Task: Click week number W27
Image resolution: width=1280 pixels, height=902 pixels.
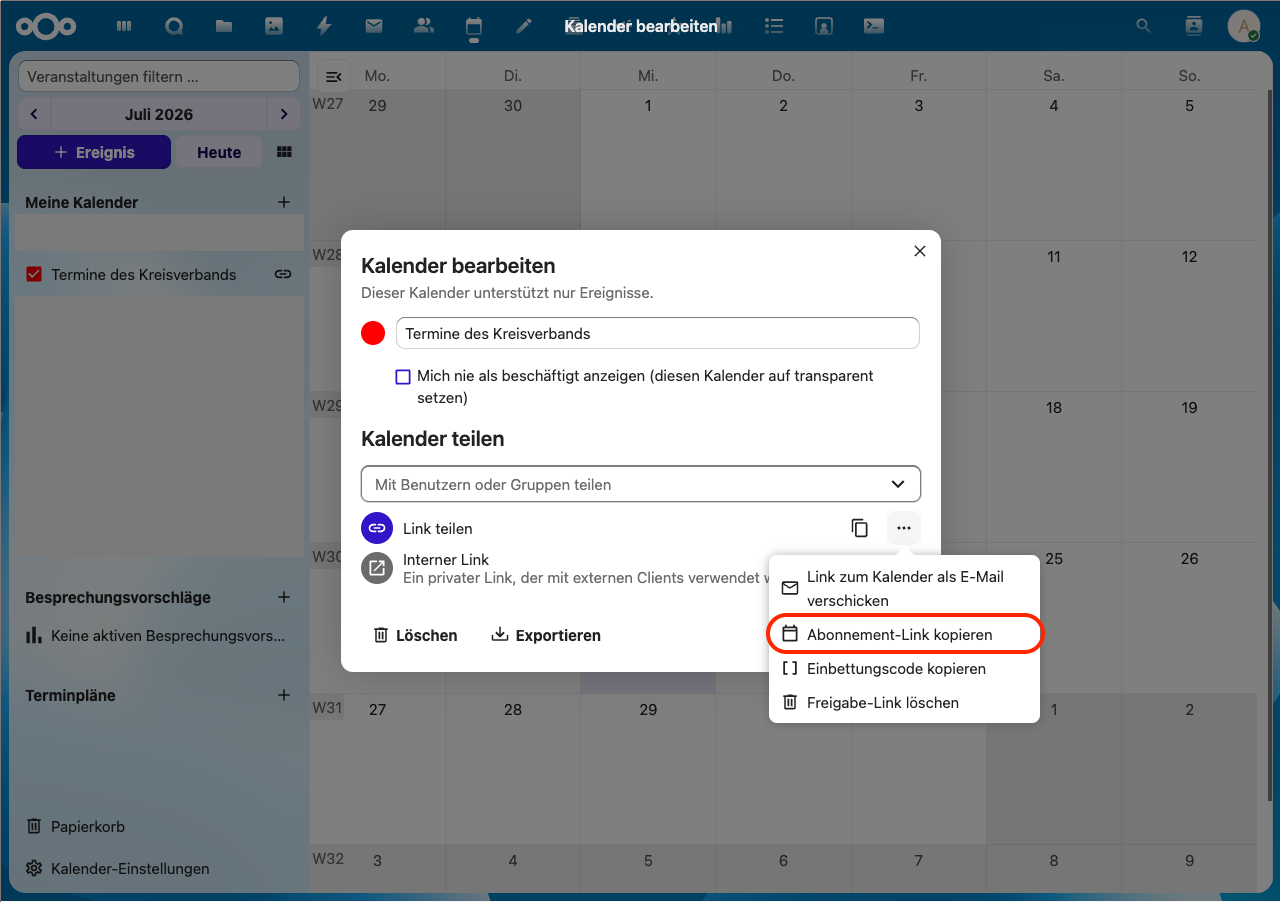Action: pyautogui.click(x=328, y=104)
